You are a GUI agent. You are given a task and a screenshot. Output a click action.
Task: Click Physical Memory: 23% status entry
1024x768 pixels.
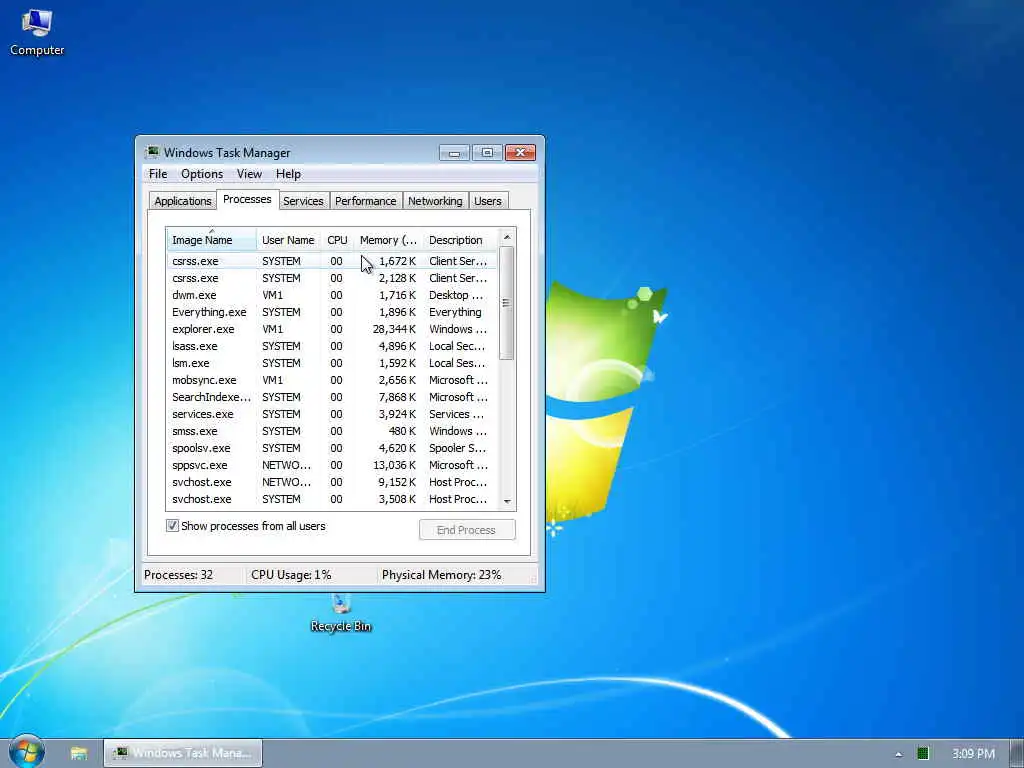pyautogui.click(x=441, y=575)
